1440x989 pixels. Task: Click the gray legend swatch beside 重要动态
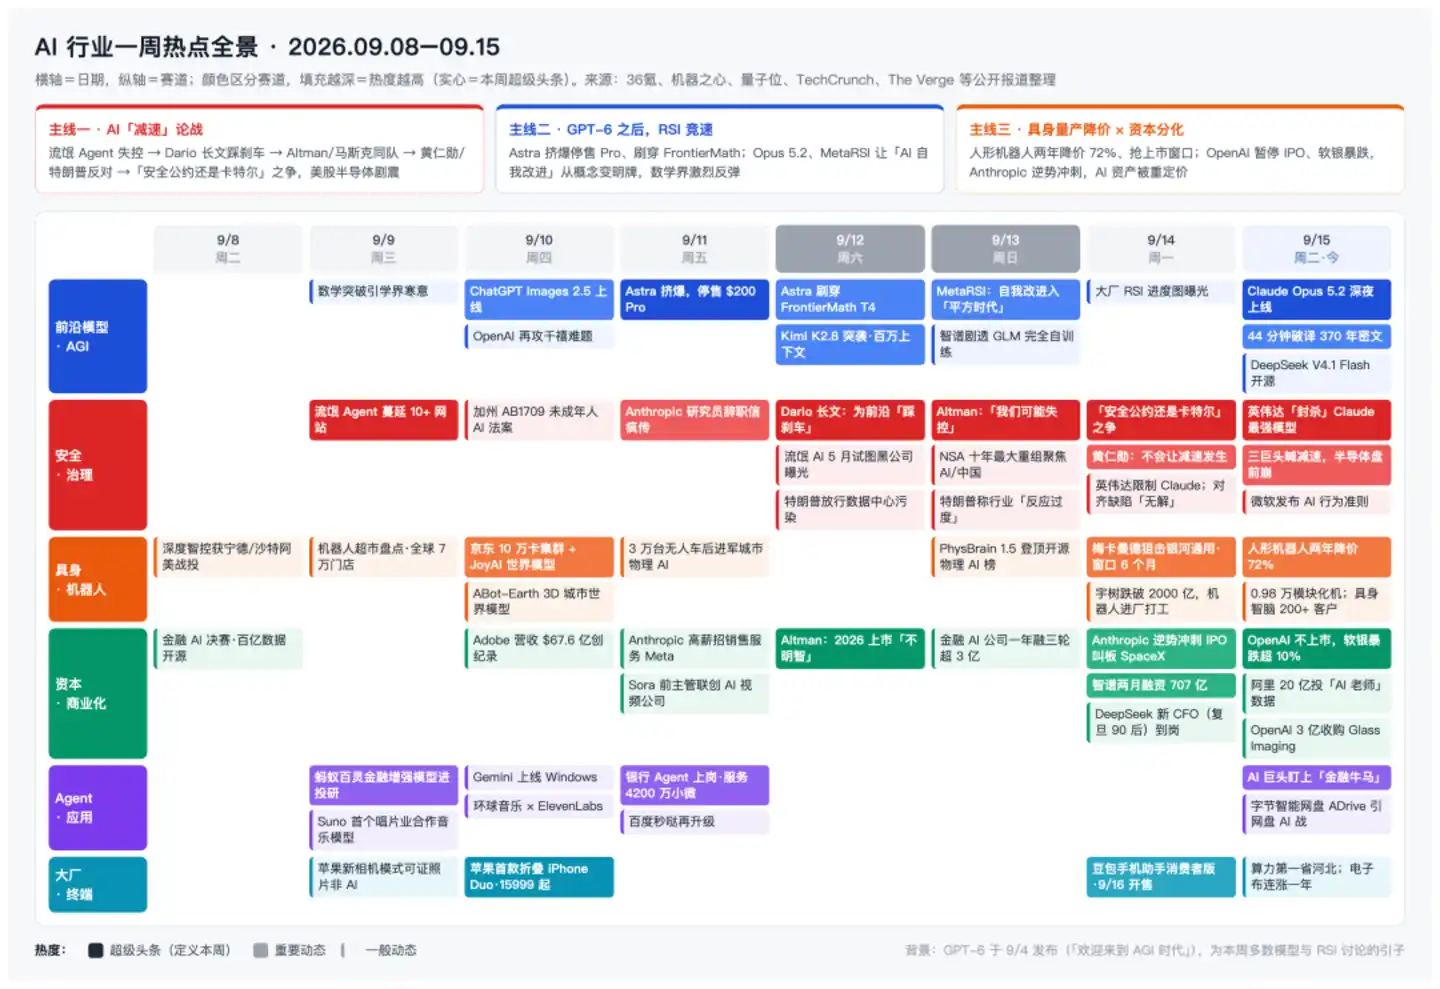[x=261, y=950]
